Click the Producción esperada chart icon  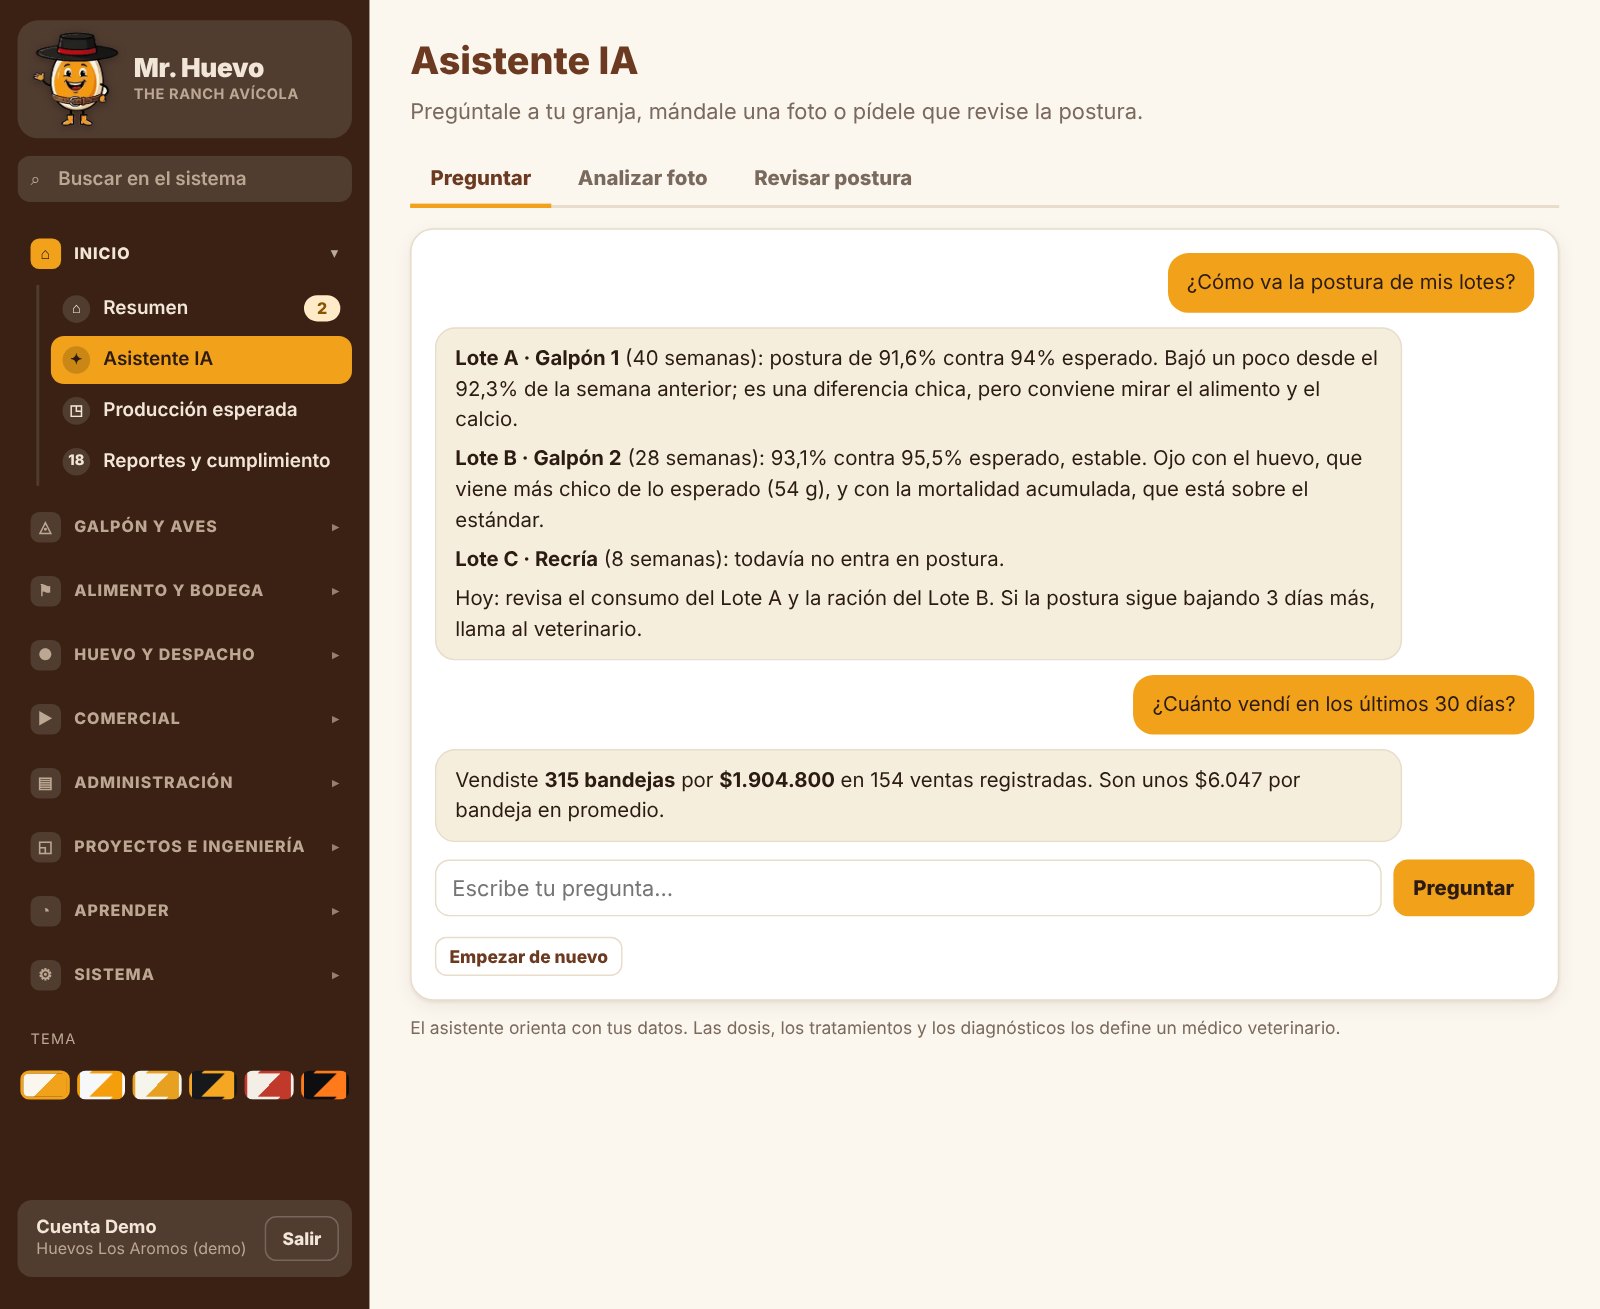point(77,410)
